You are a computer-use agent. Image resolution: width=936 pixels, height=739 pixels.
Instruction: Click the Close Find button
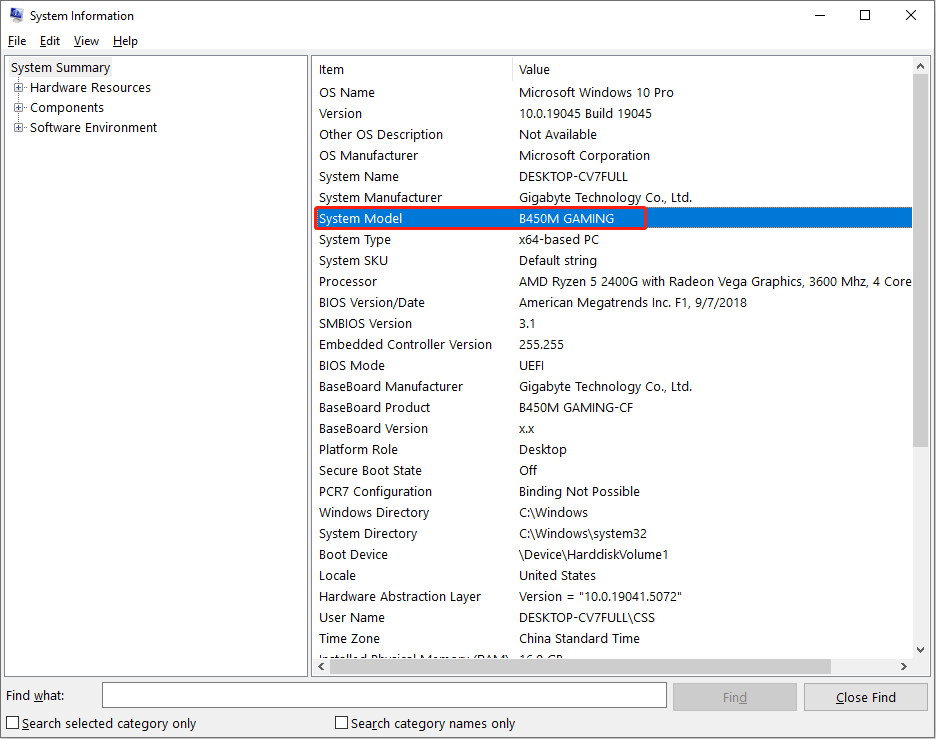point(865,697)
